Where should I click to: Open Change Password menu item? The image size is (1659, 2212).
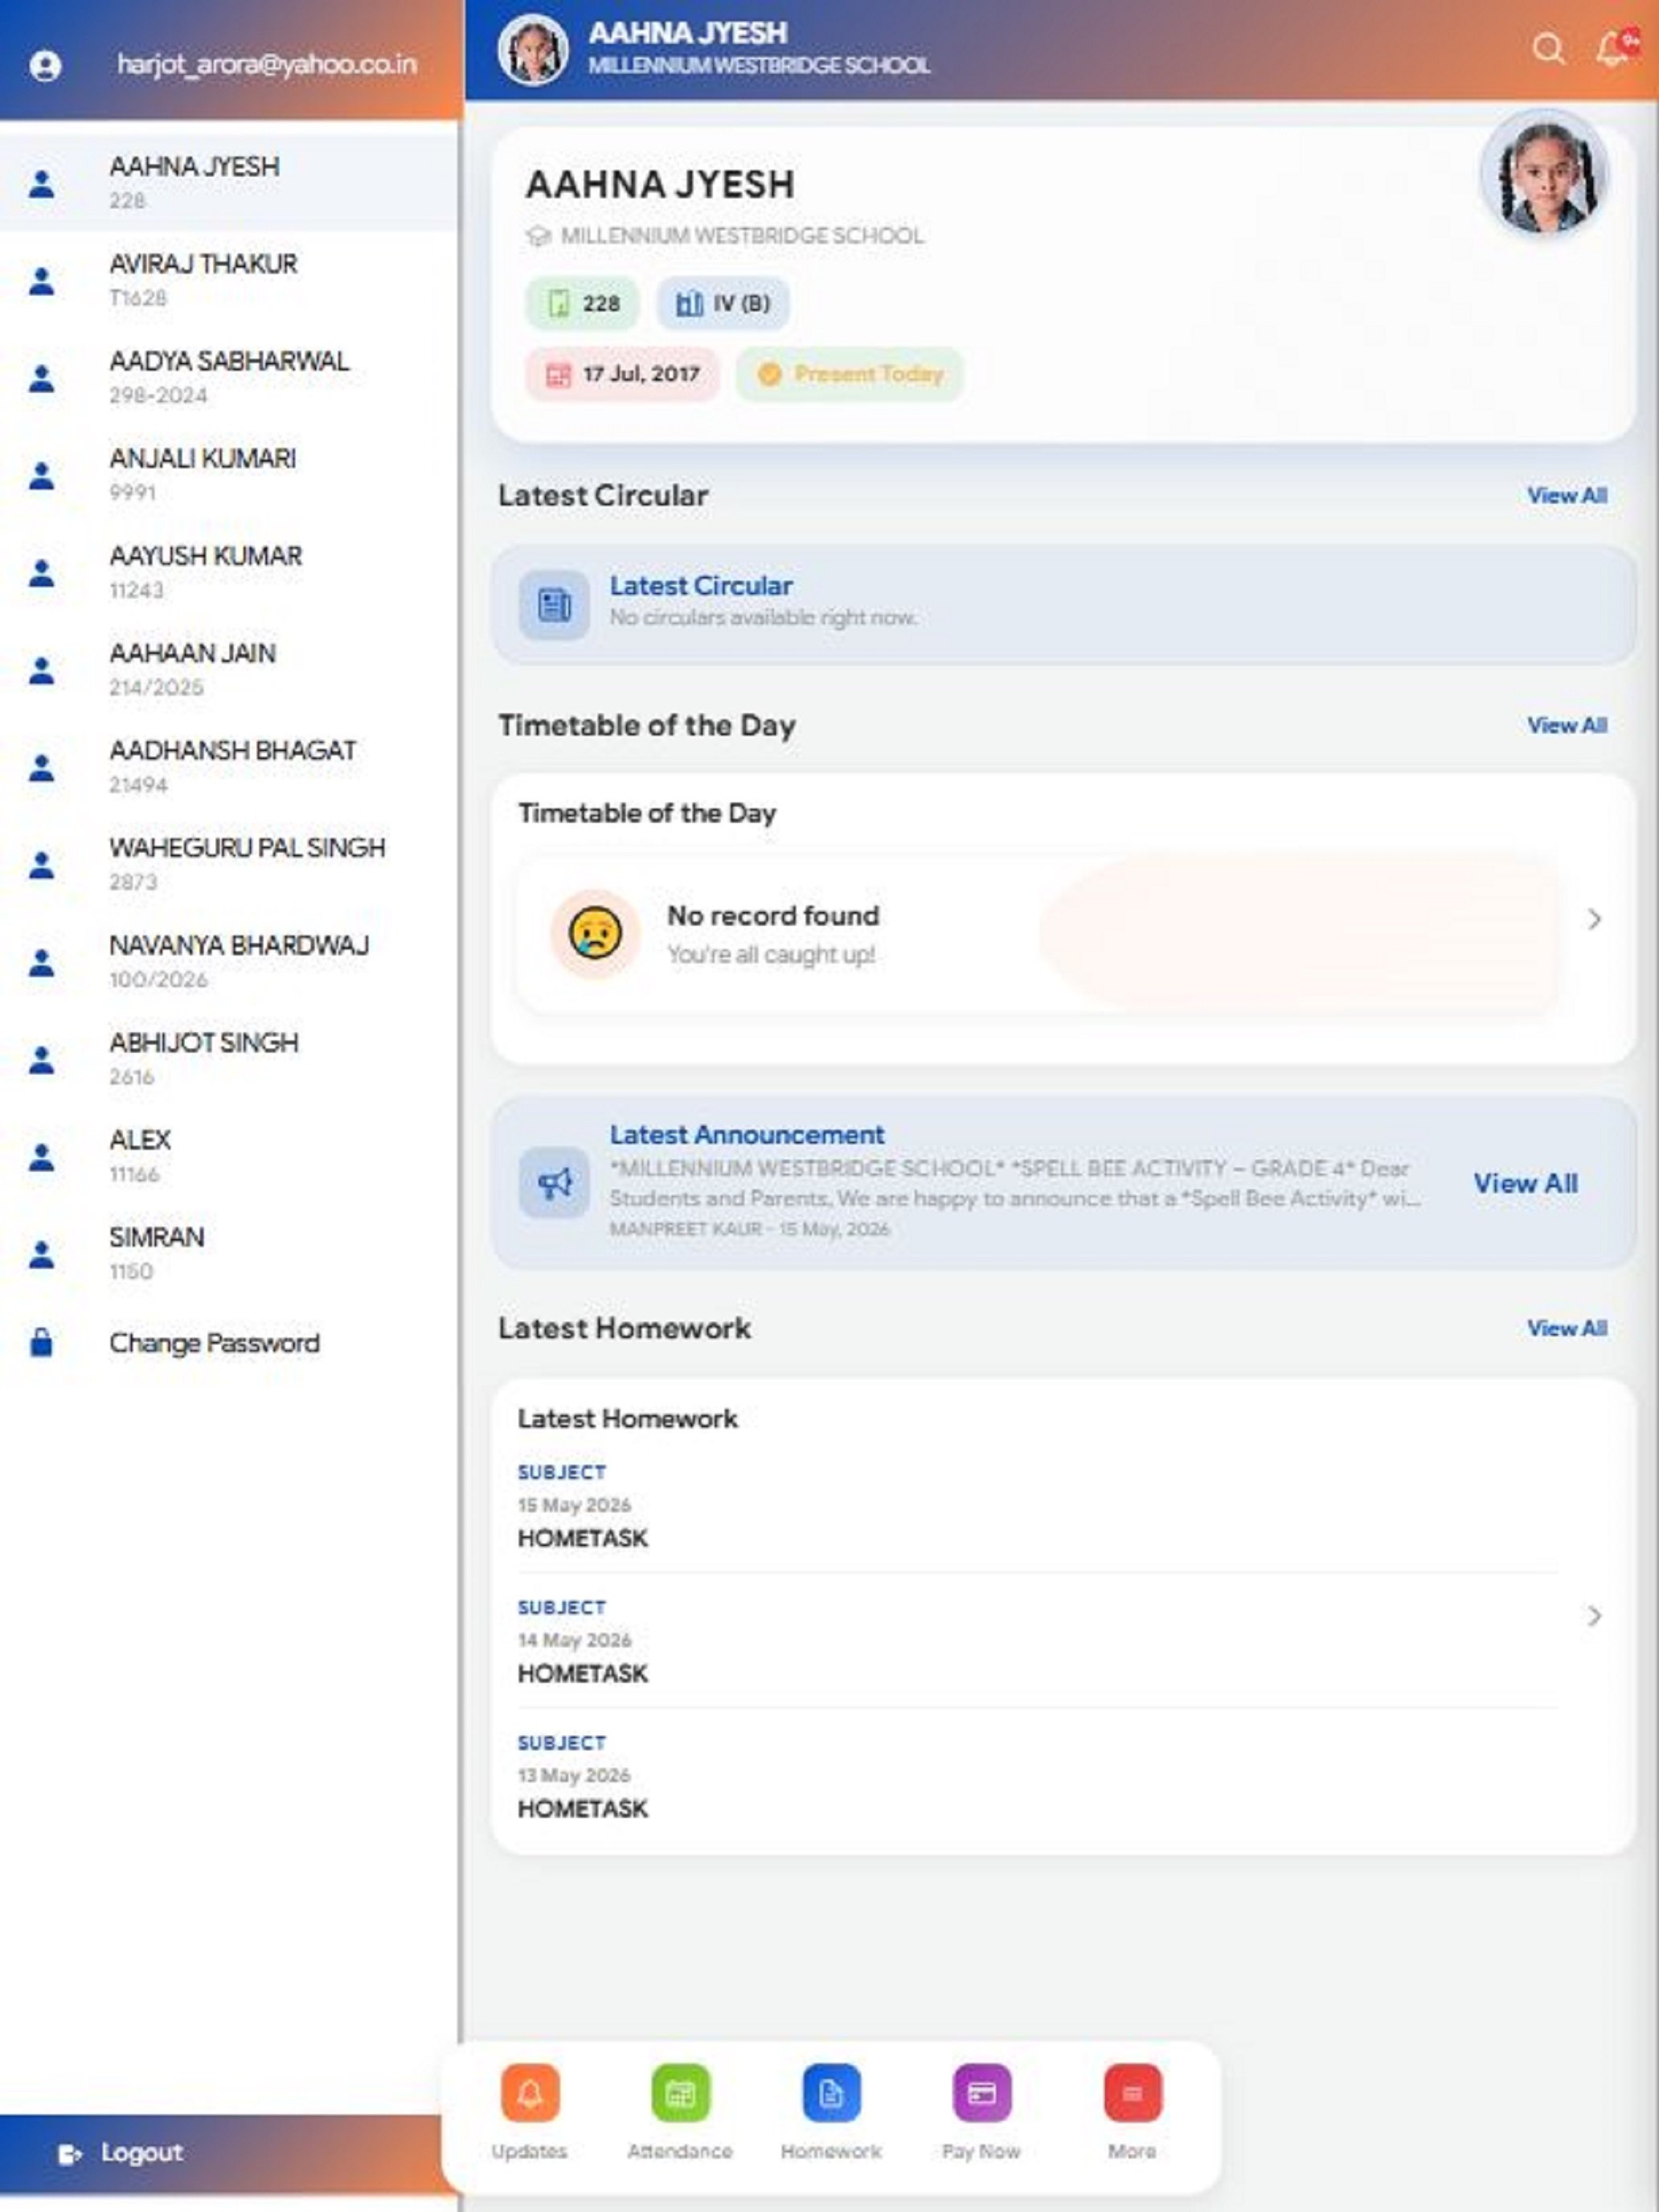tap(229, 1342)
